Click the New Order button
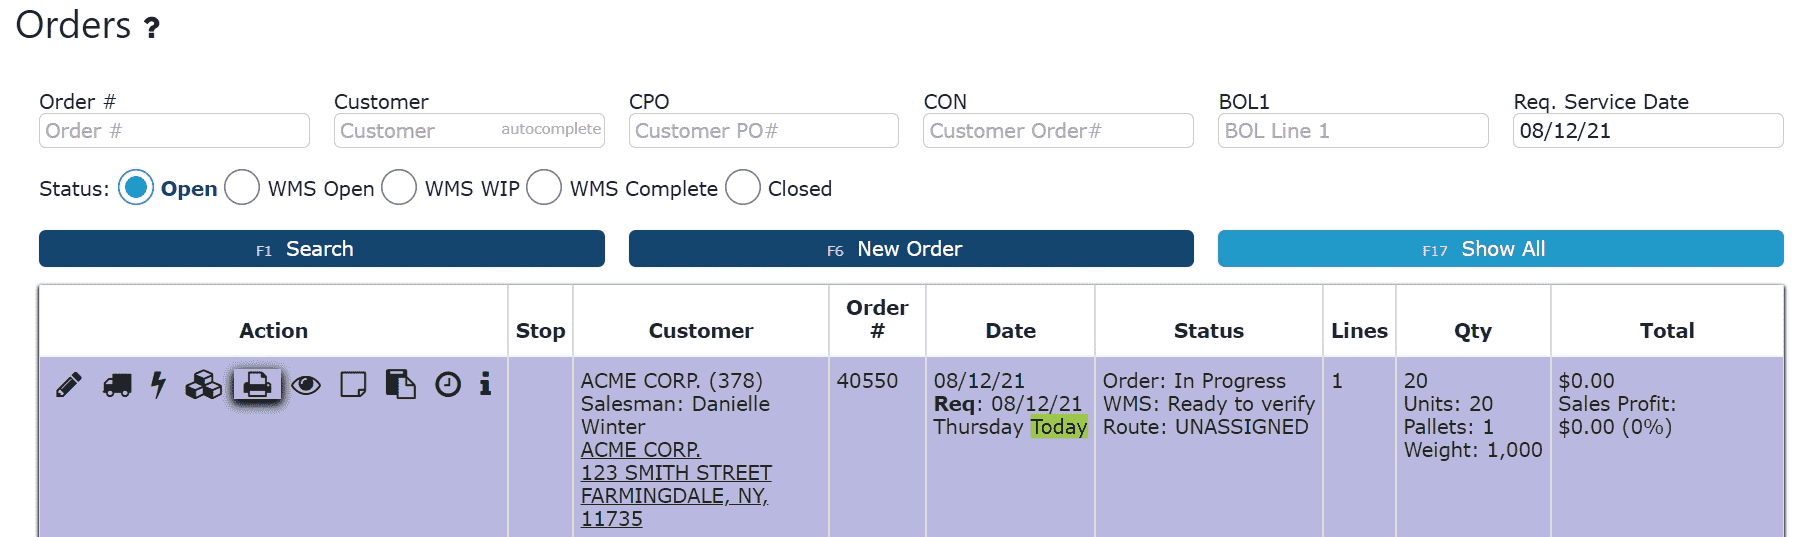 (x=911, y=249)
